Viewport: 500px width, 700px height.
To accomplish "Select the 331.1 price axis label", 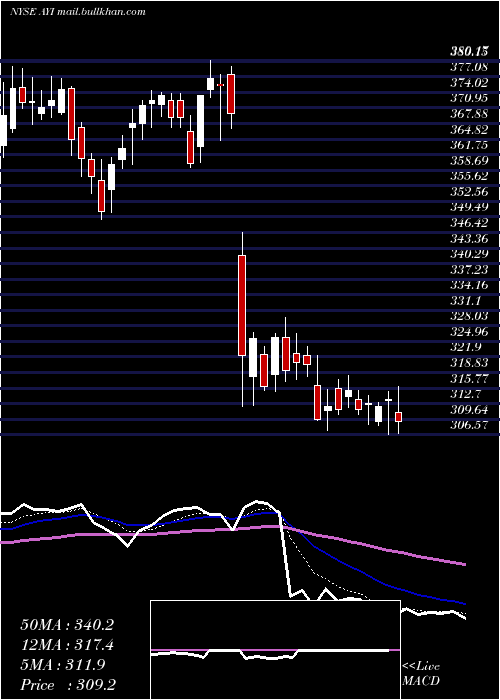I will (466, 301).
